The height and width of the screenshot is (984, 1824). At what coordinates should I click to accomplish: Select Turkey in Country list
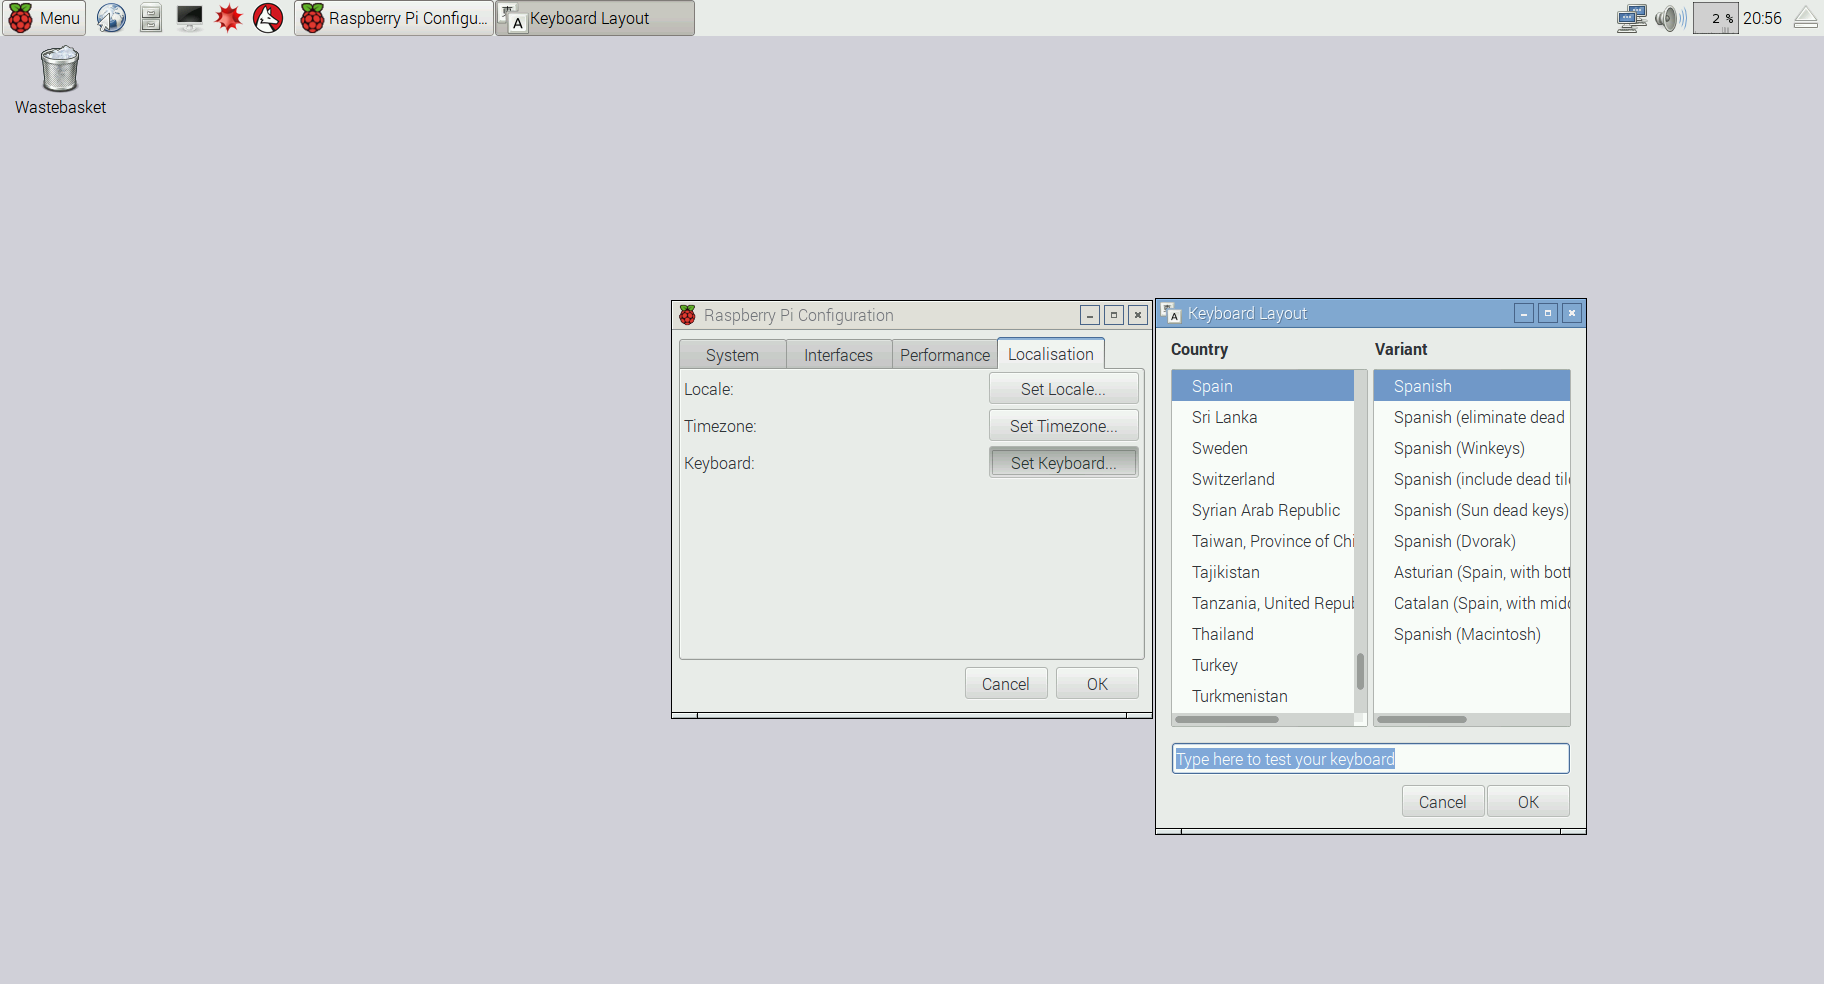pos(1262,665)
